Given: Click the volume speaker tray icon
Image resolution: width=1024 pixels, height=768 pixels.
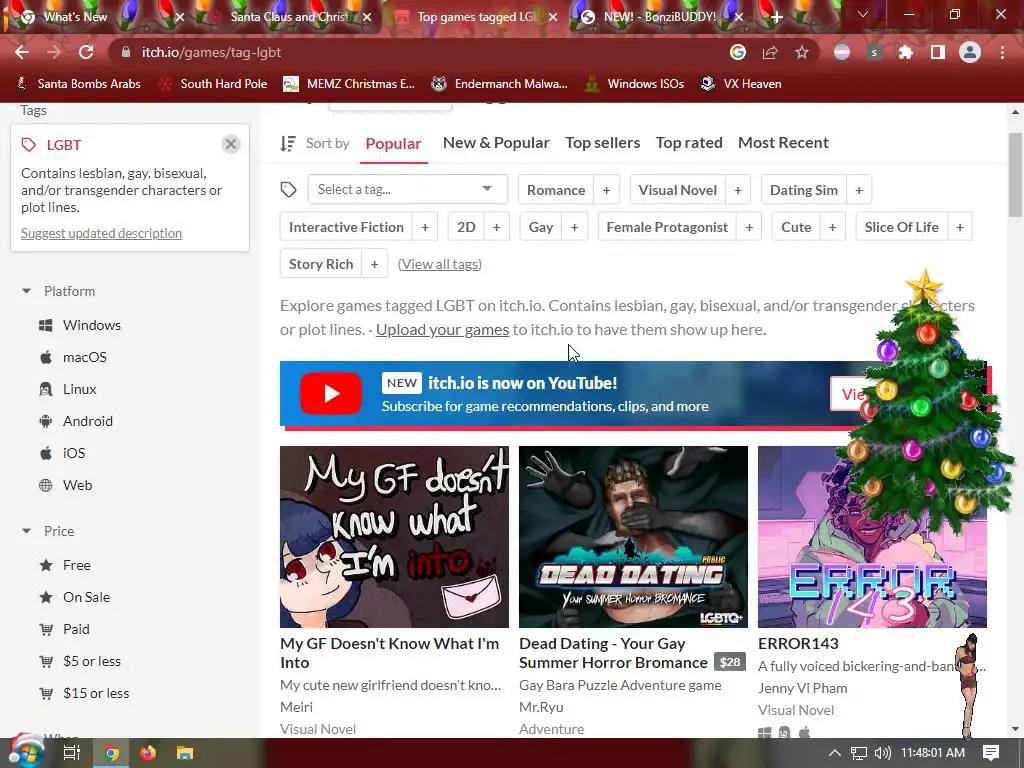Looking at the screenshot, I should 883,753.
